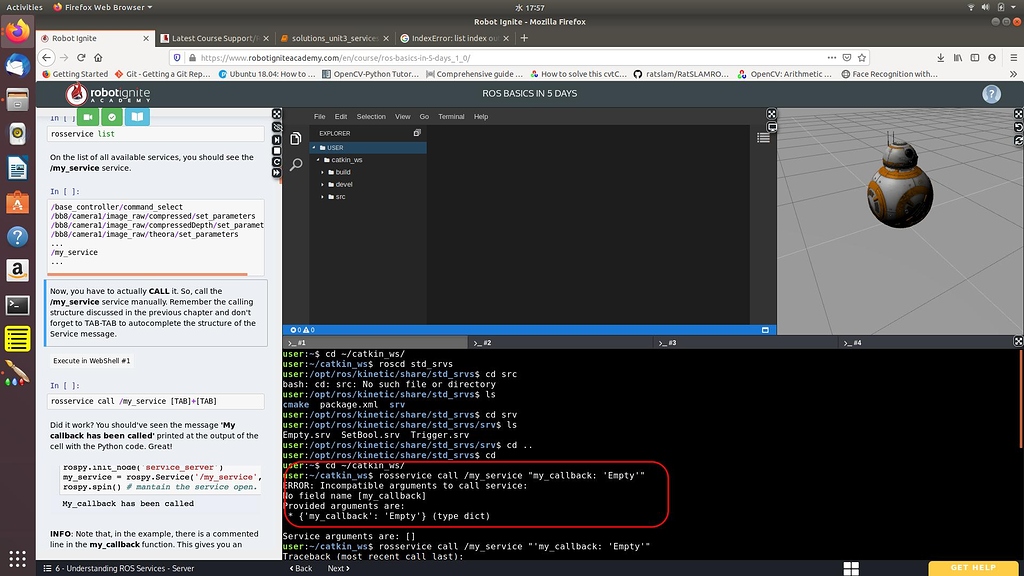Image resolution: width=1024 pixels, height=576 pixels.
Task: Open the Firefox meatball overflow menu
Action: (831, 57)
